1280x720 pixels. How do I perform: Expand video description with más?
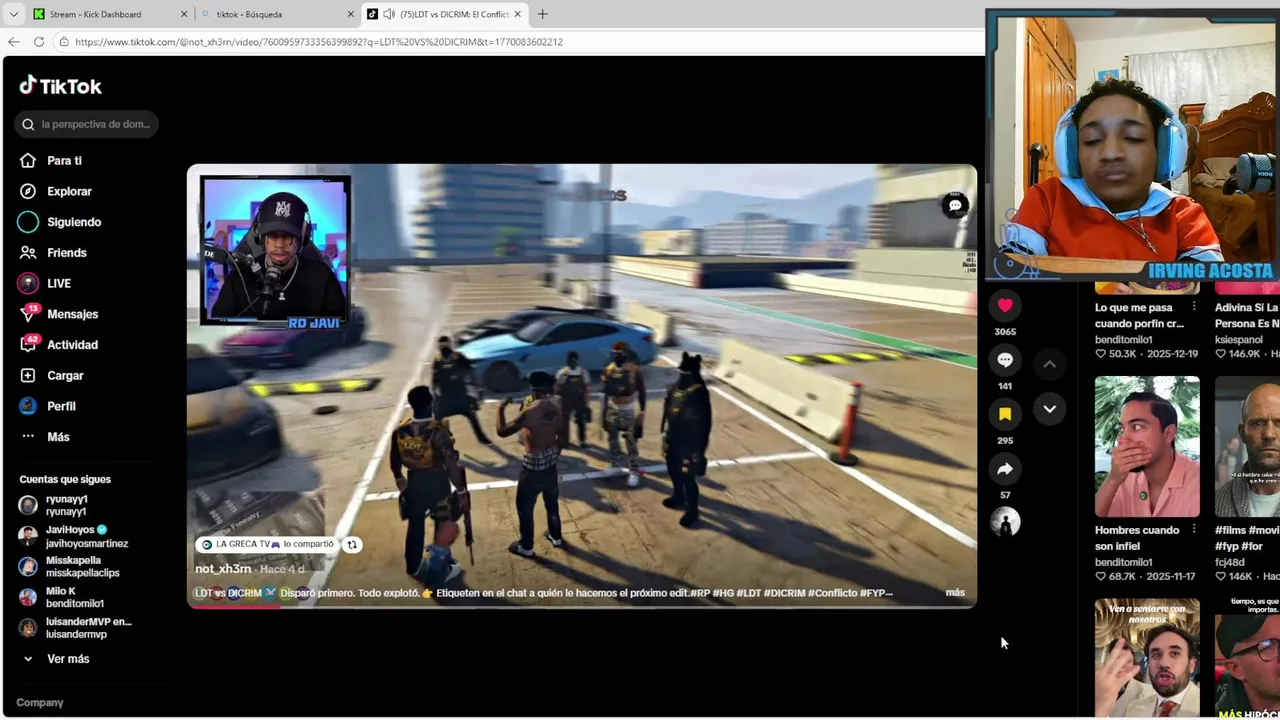click(x=955, y=593)
